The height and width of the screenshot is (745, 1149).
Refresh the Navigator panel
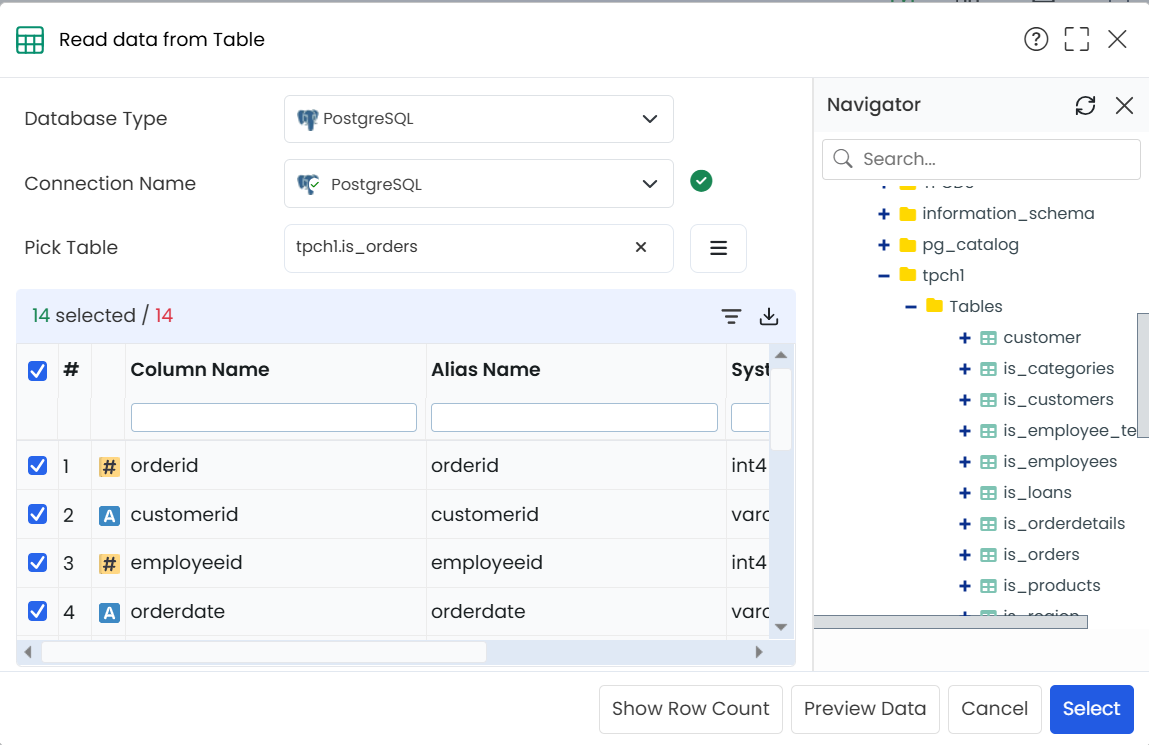tap(1085, 105)
